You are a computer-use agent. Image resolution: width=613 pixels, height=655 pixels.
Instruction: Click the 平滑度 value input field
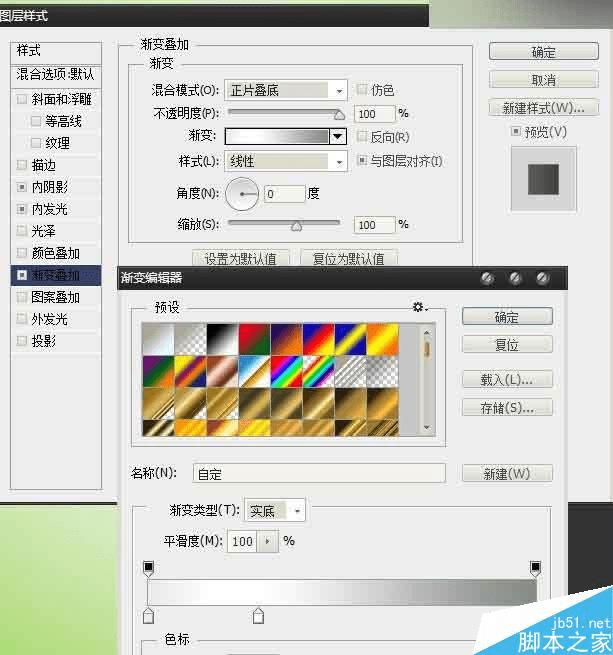pos(242,541)
